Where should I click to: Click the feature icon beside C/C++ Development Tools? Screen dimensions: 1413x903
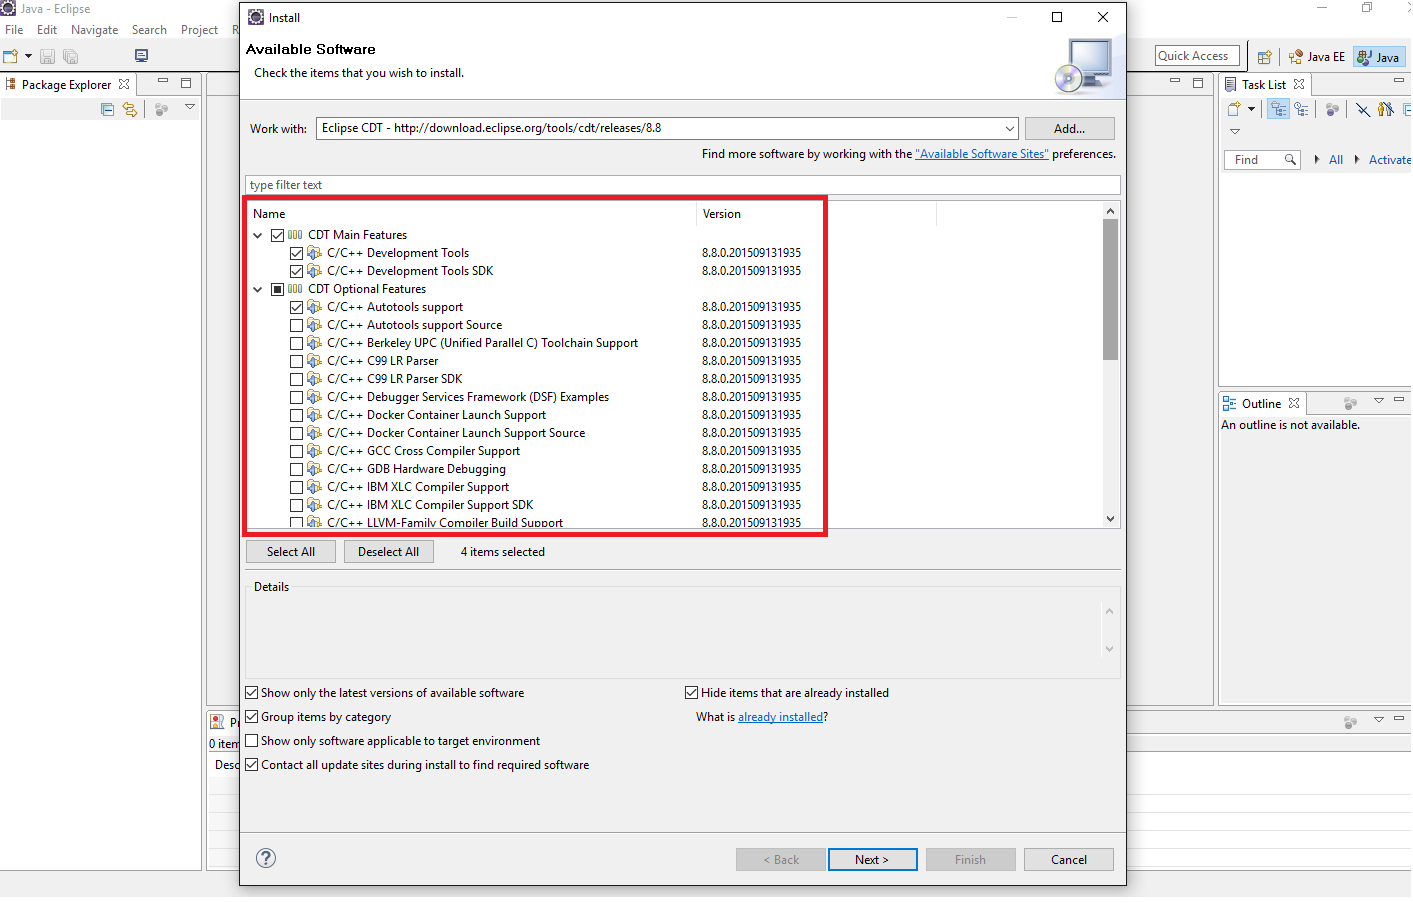tap(314, 253)
